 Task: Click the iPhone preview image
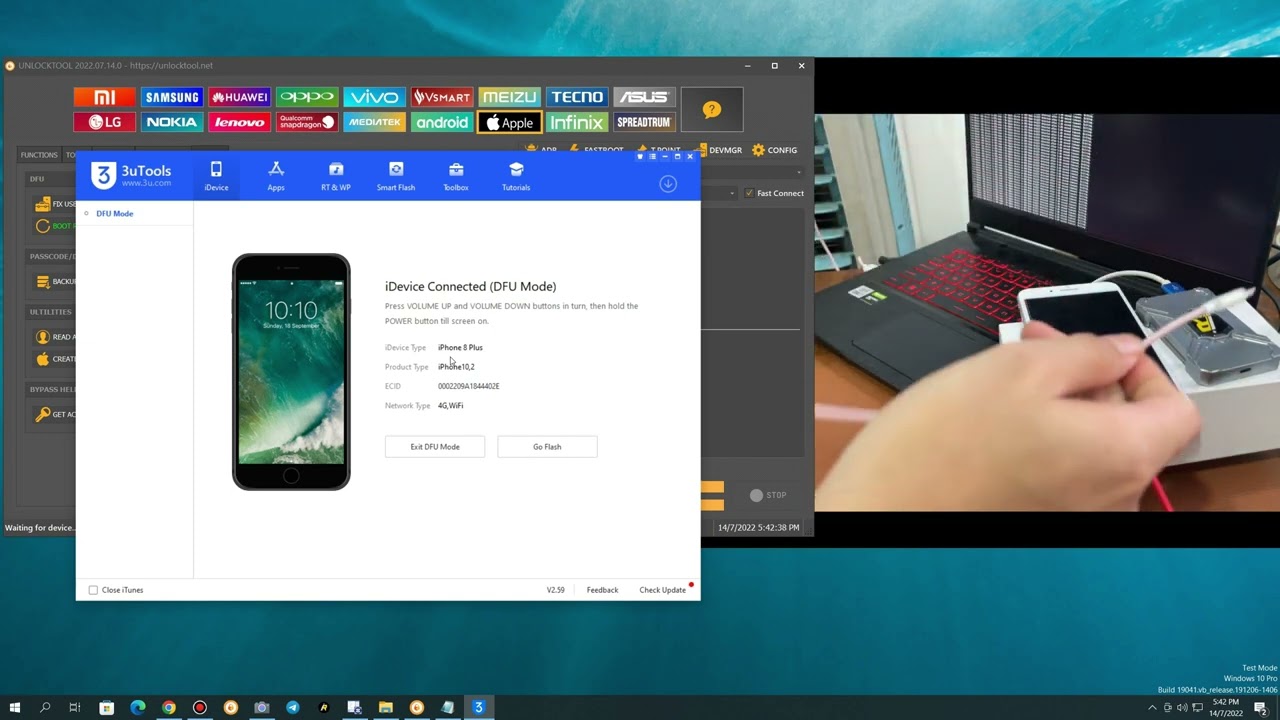pos(291,372)
